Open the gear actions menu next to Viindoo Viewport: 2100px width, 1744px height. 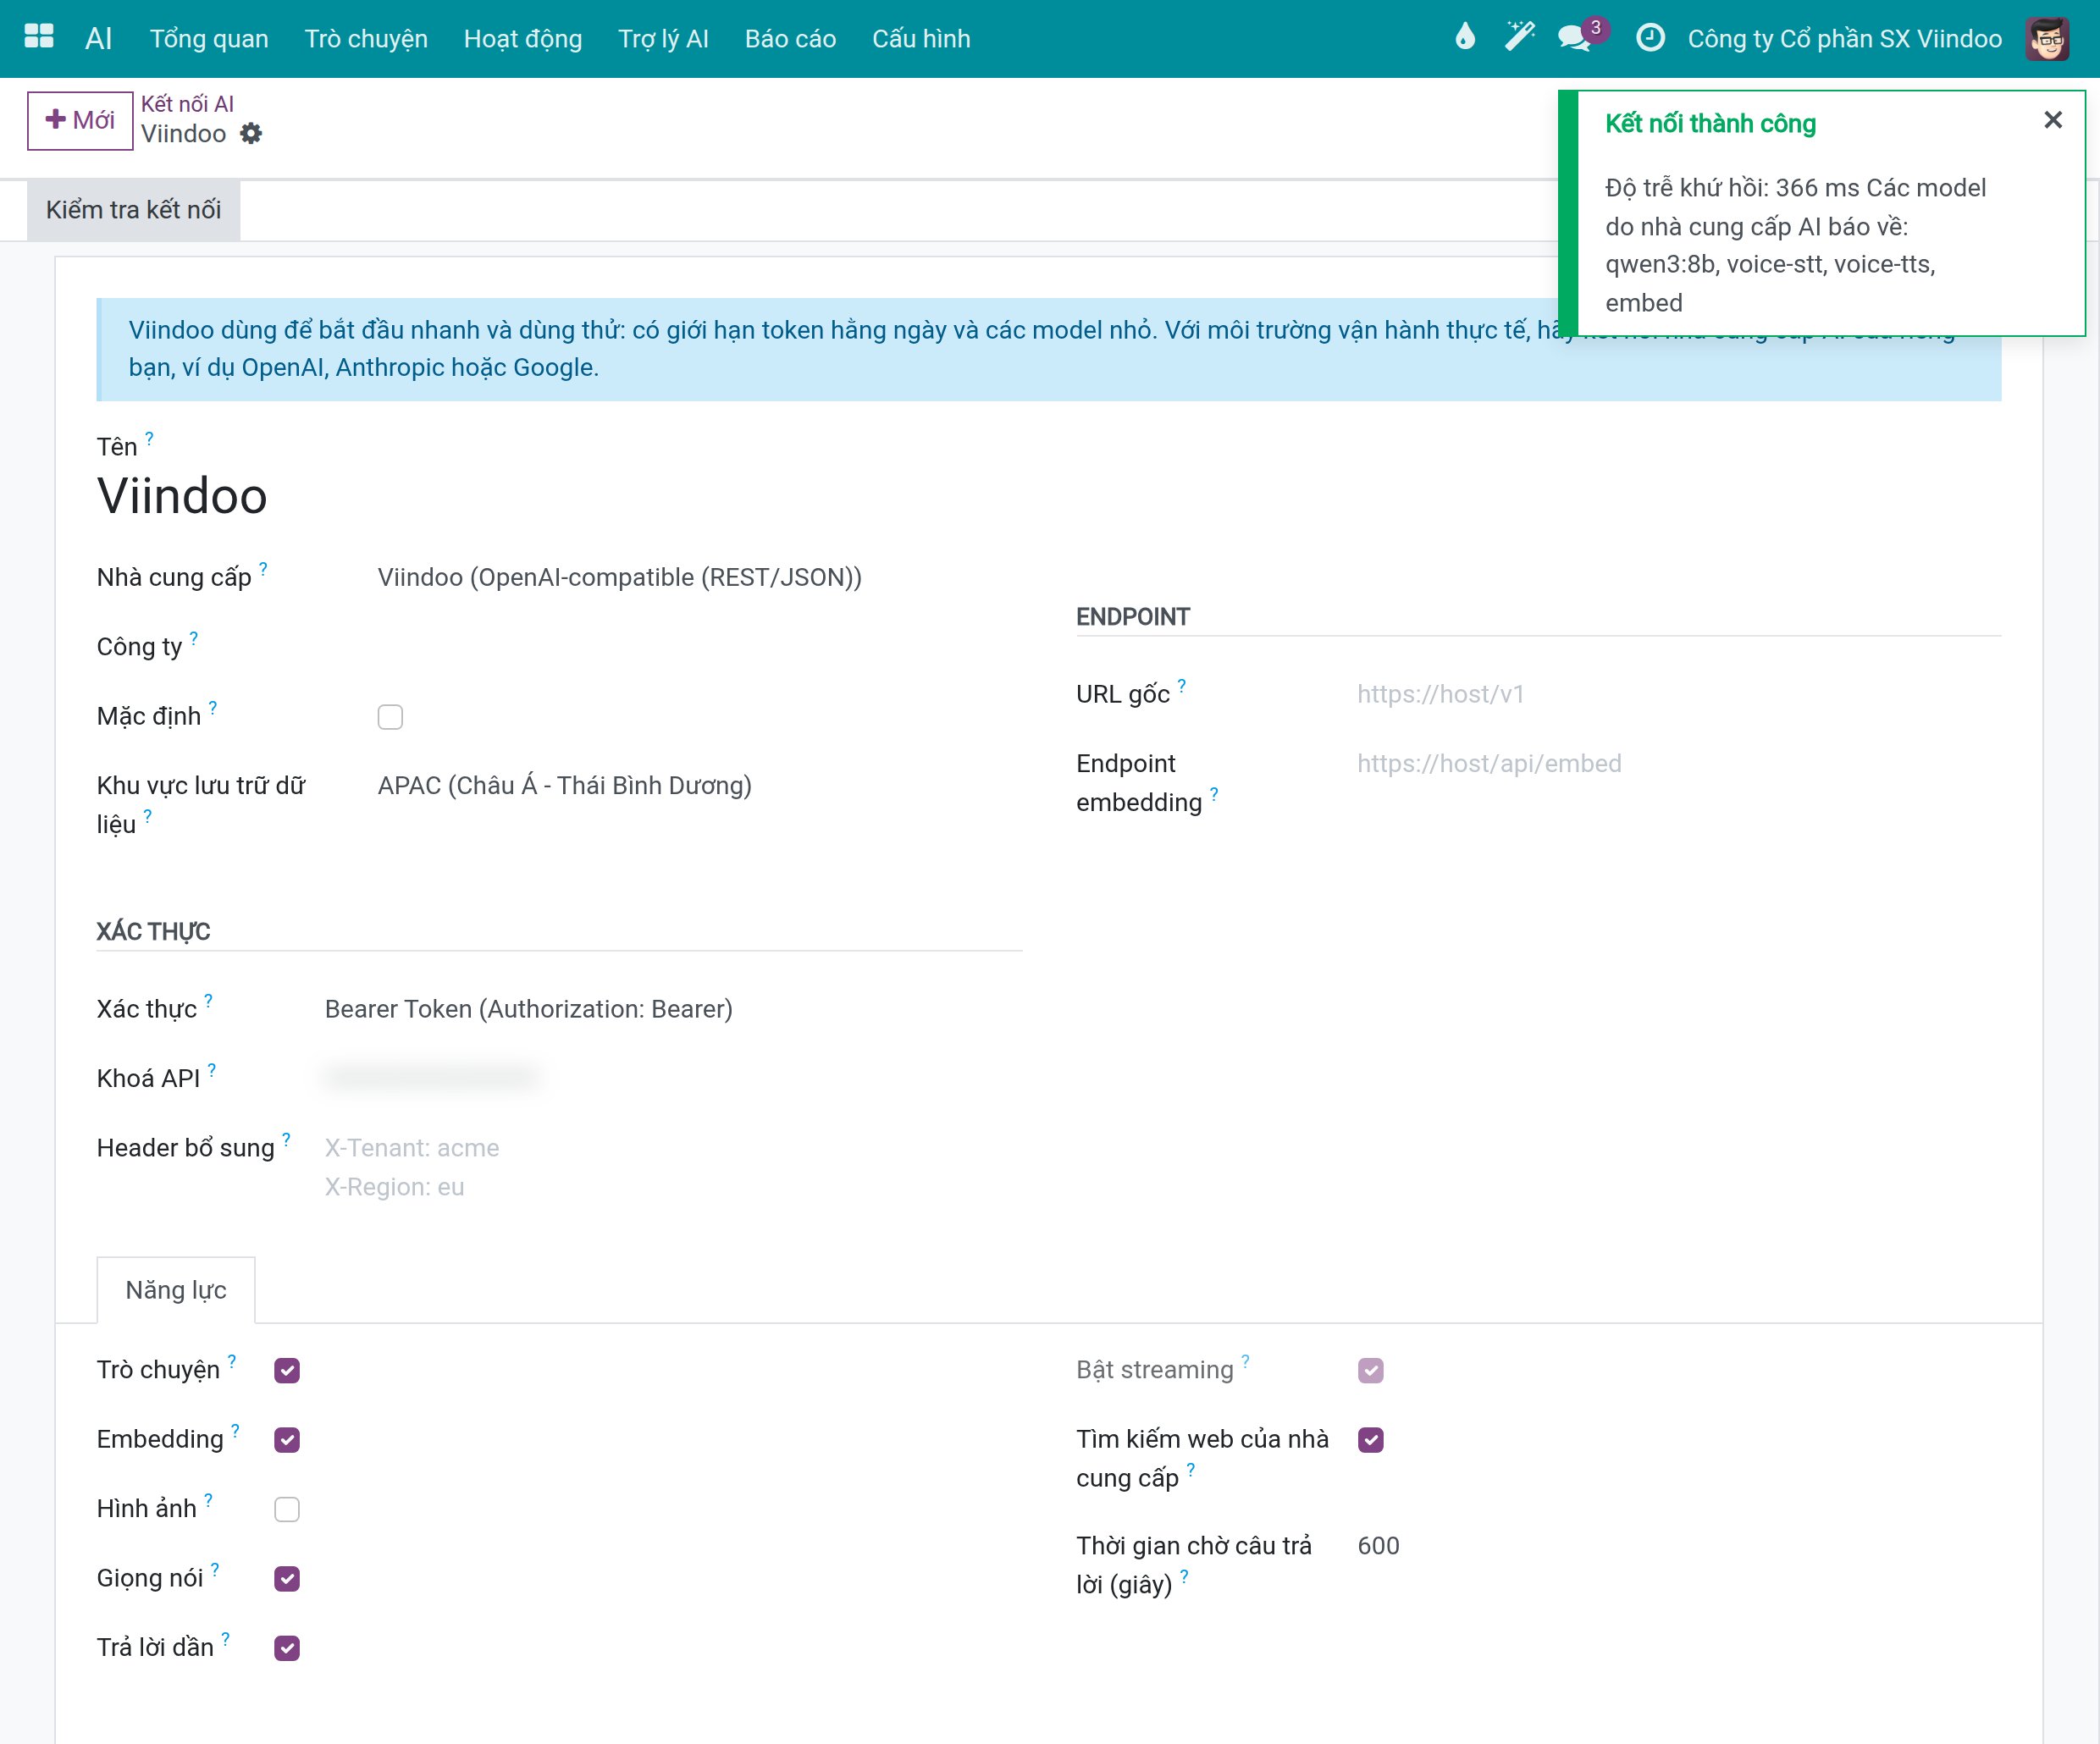coord(251,133)
